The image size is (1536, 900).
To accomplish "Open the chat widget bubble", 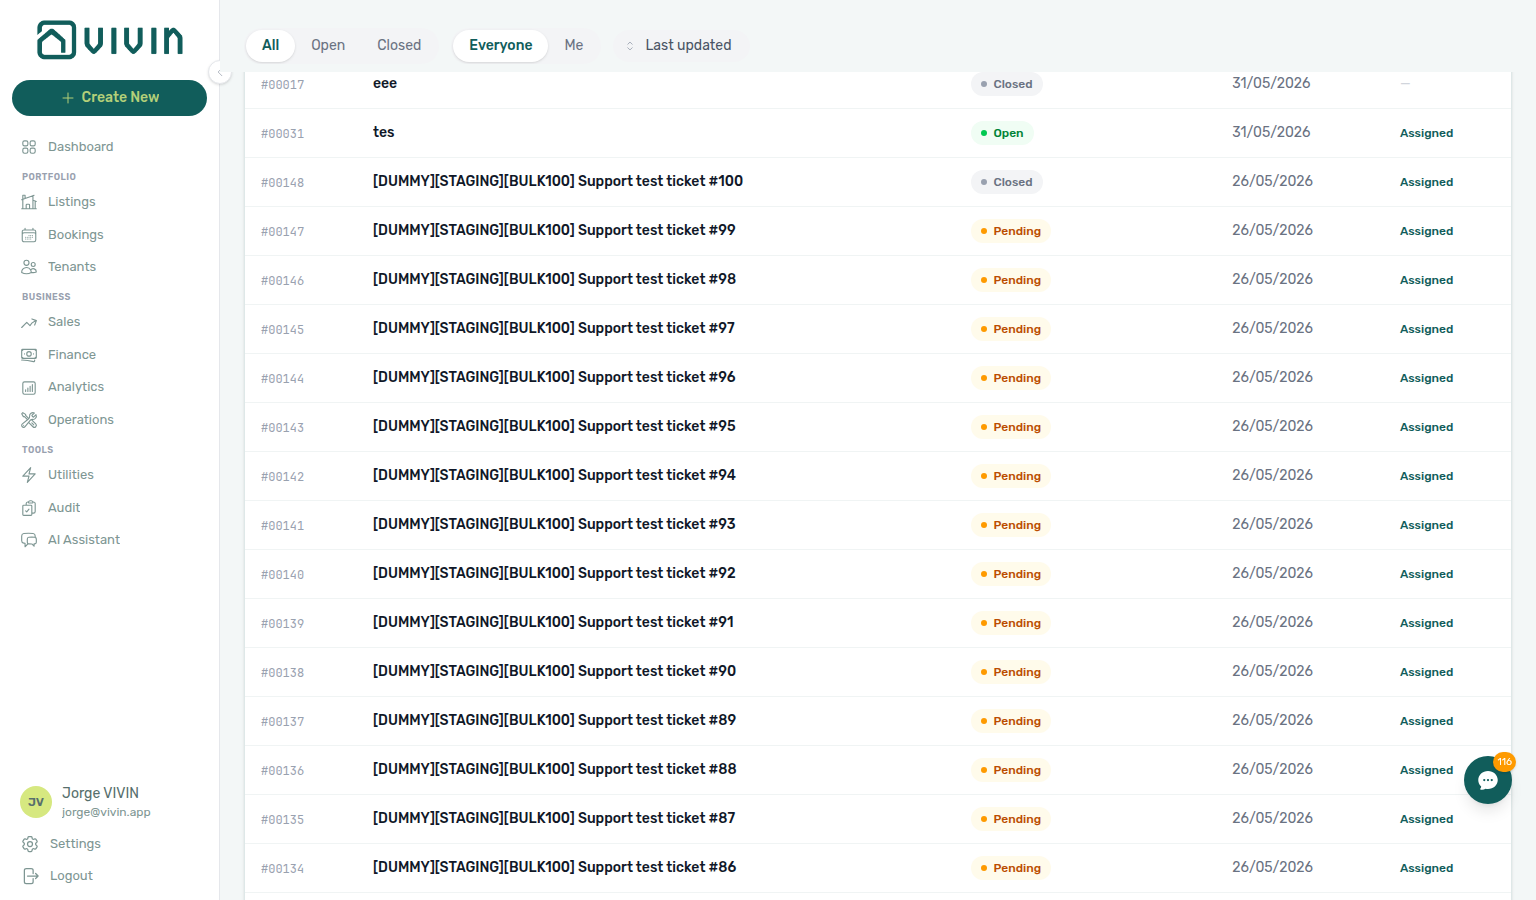I will pyautogui.click(x=1488, y=780).
